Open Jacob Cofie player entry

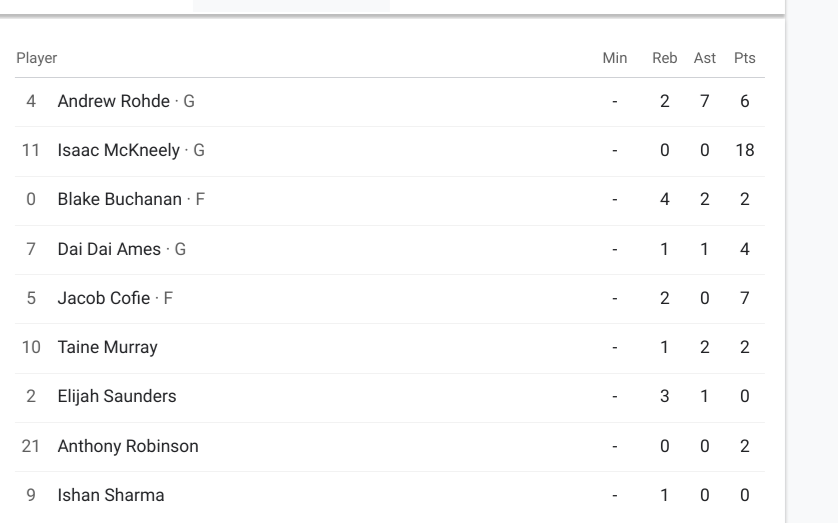coord(103,298)
